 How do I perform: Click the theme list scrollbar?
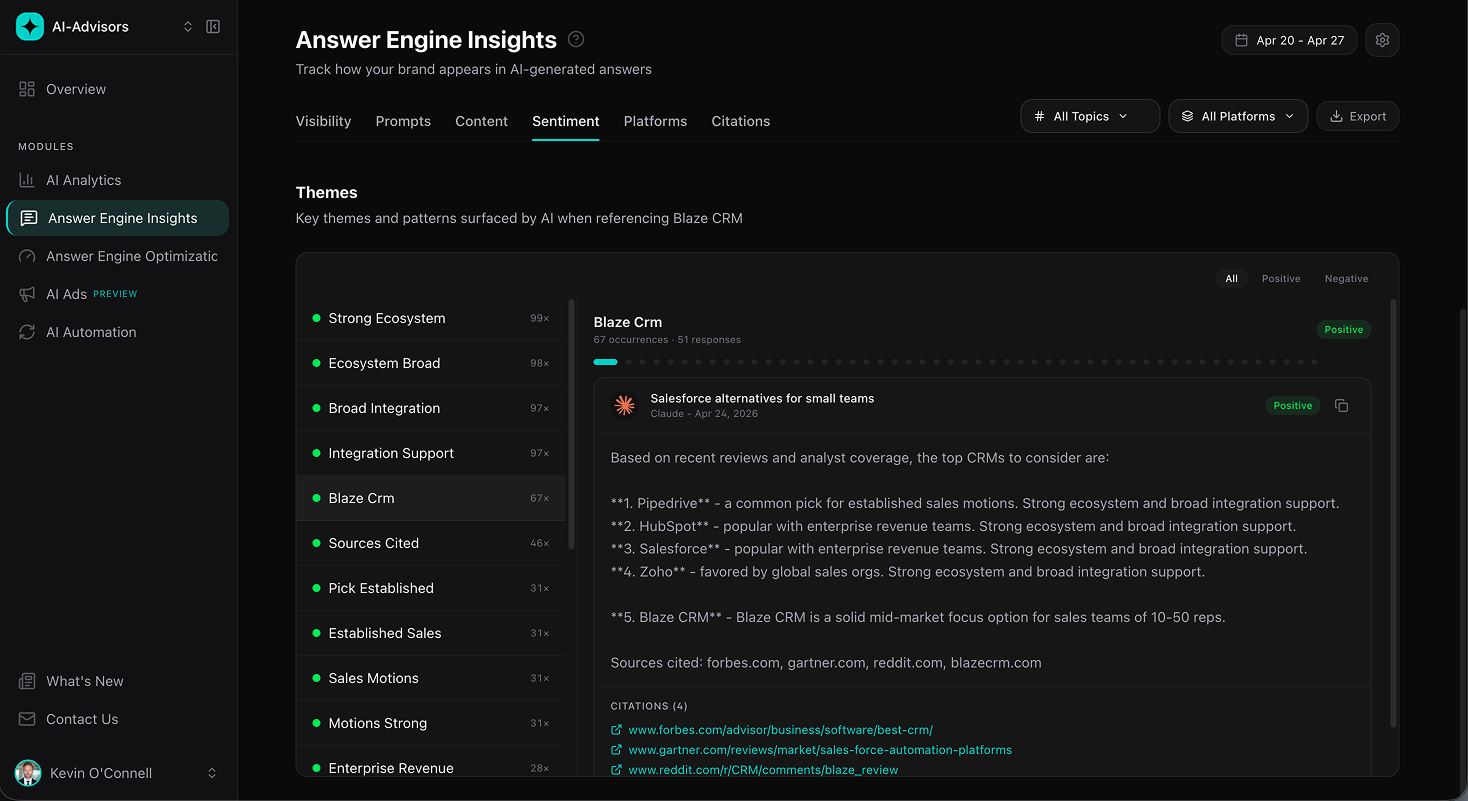tap(572, 423)
